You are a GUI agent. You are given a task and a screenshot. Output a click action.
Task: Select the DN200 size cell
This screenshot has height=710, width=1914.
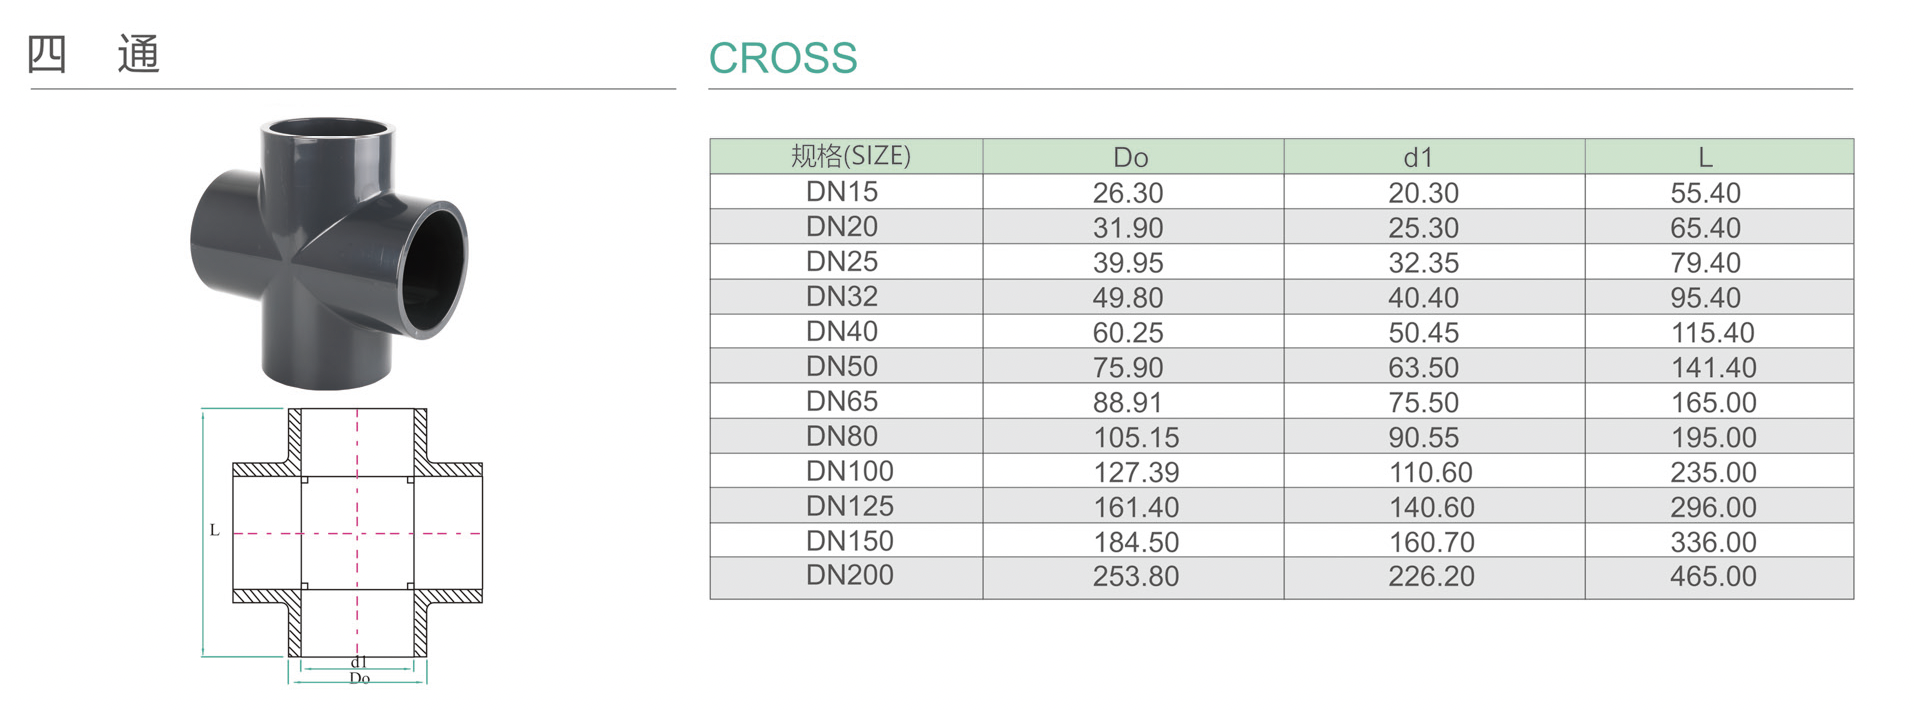click(x=850, y=576)
